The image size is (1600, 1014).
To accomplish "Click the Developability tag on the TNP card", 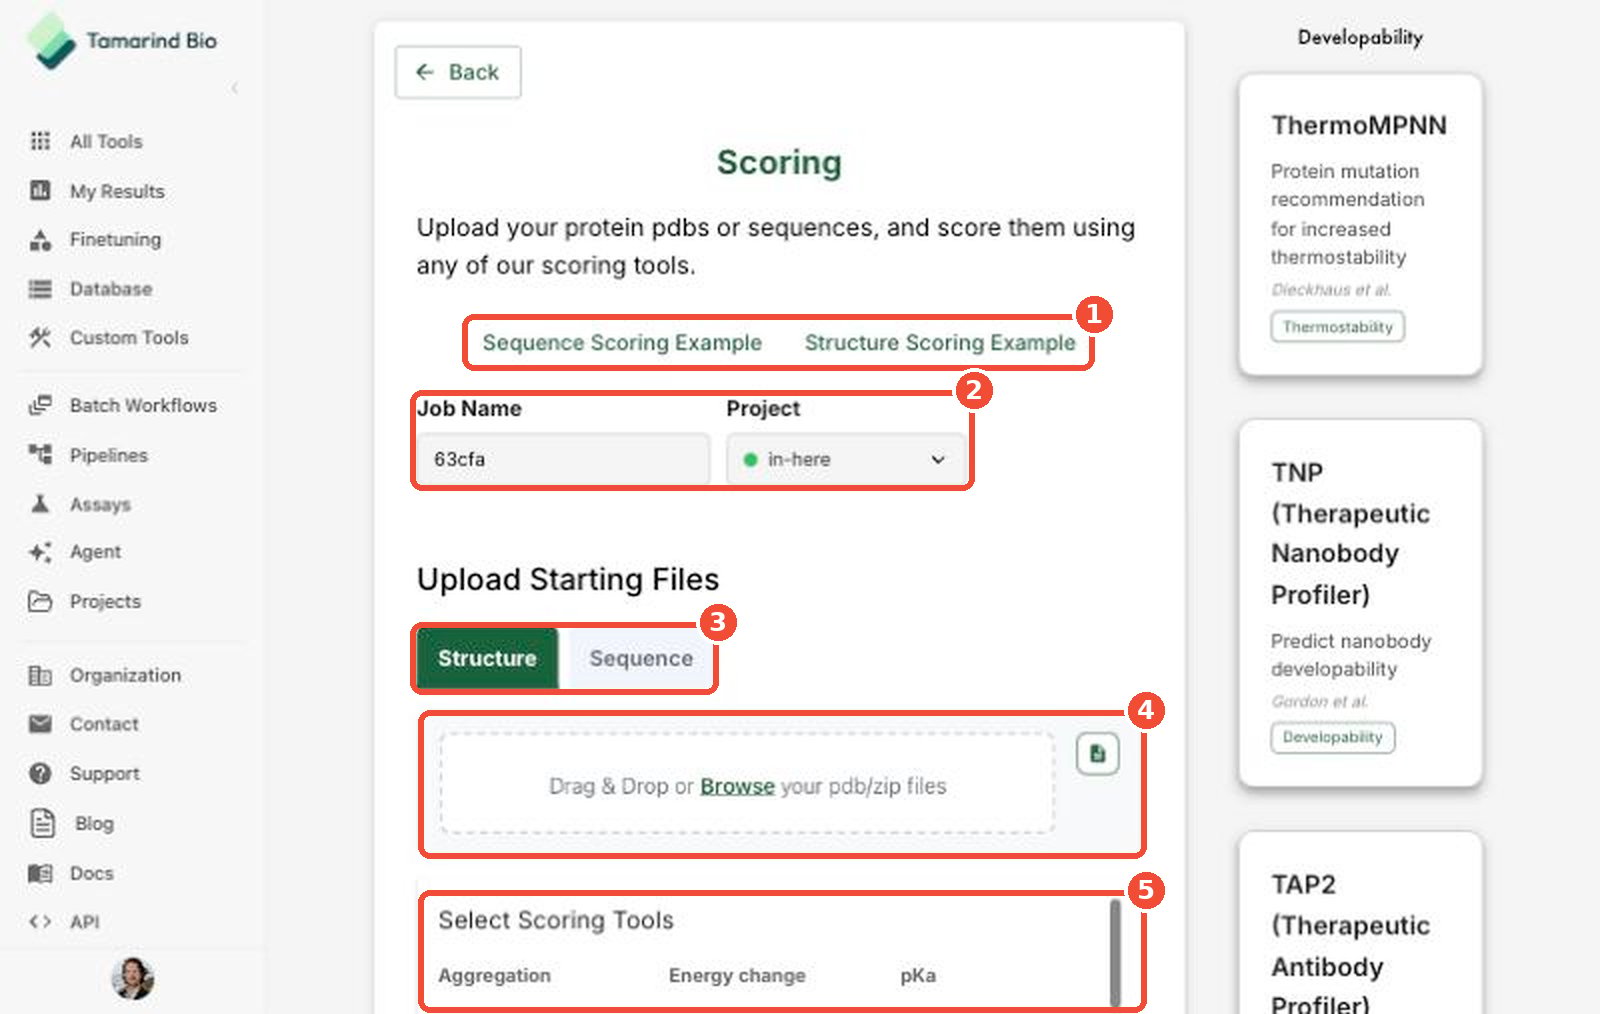I will (x=1333, y=737).
